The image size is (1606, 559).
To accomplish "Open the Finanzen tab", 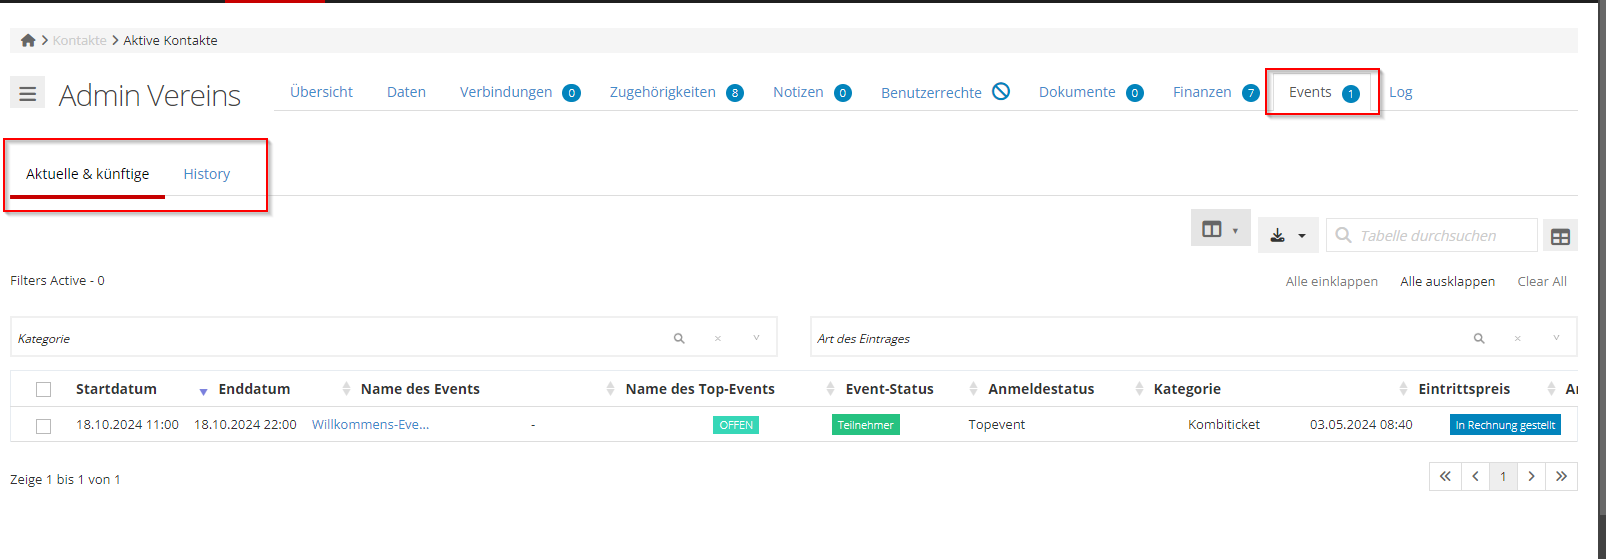I will [x=1202, y=92].
